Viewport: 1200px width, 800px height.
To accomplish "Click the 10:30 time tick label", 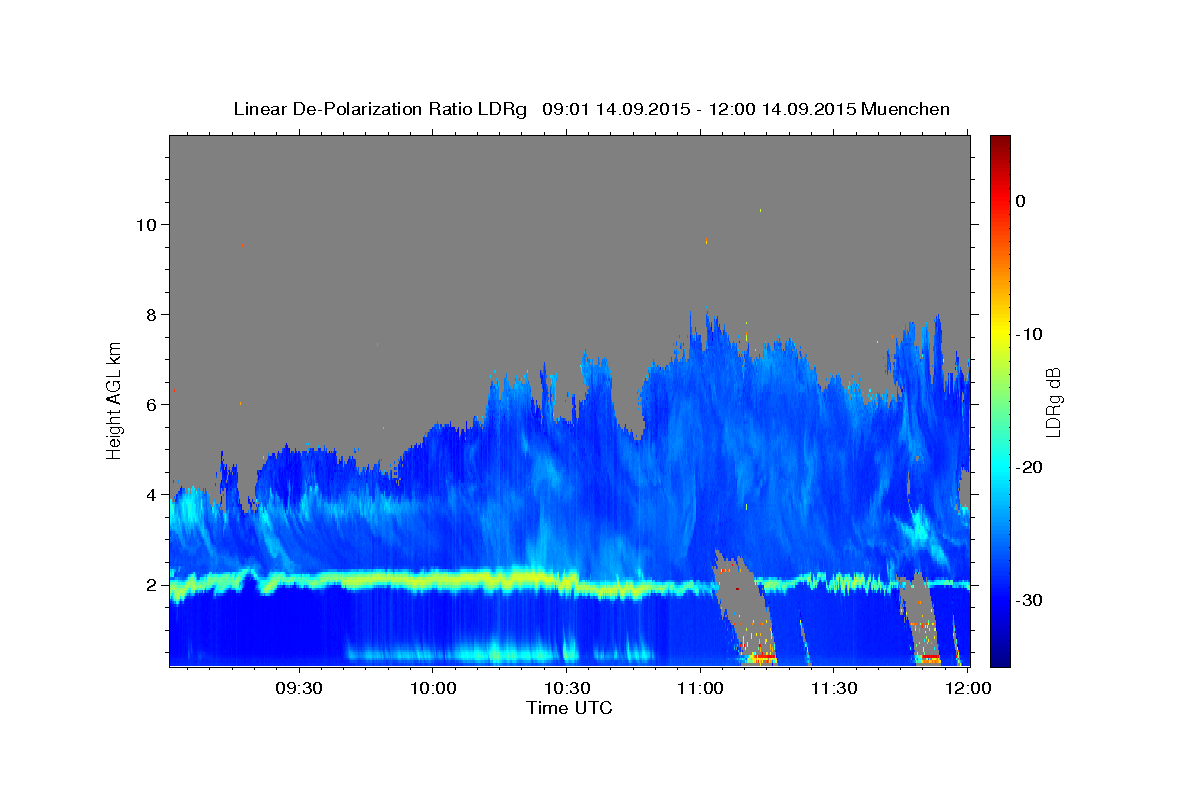I will pyautogui.click(x=565, y=689).
